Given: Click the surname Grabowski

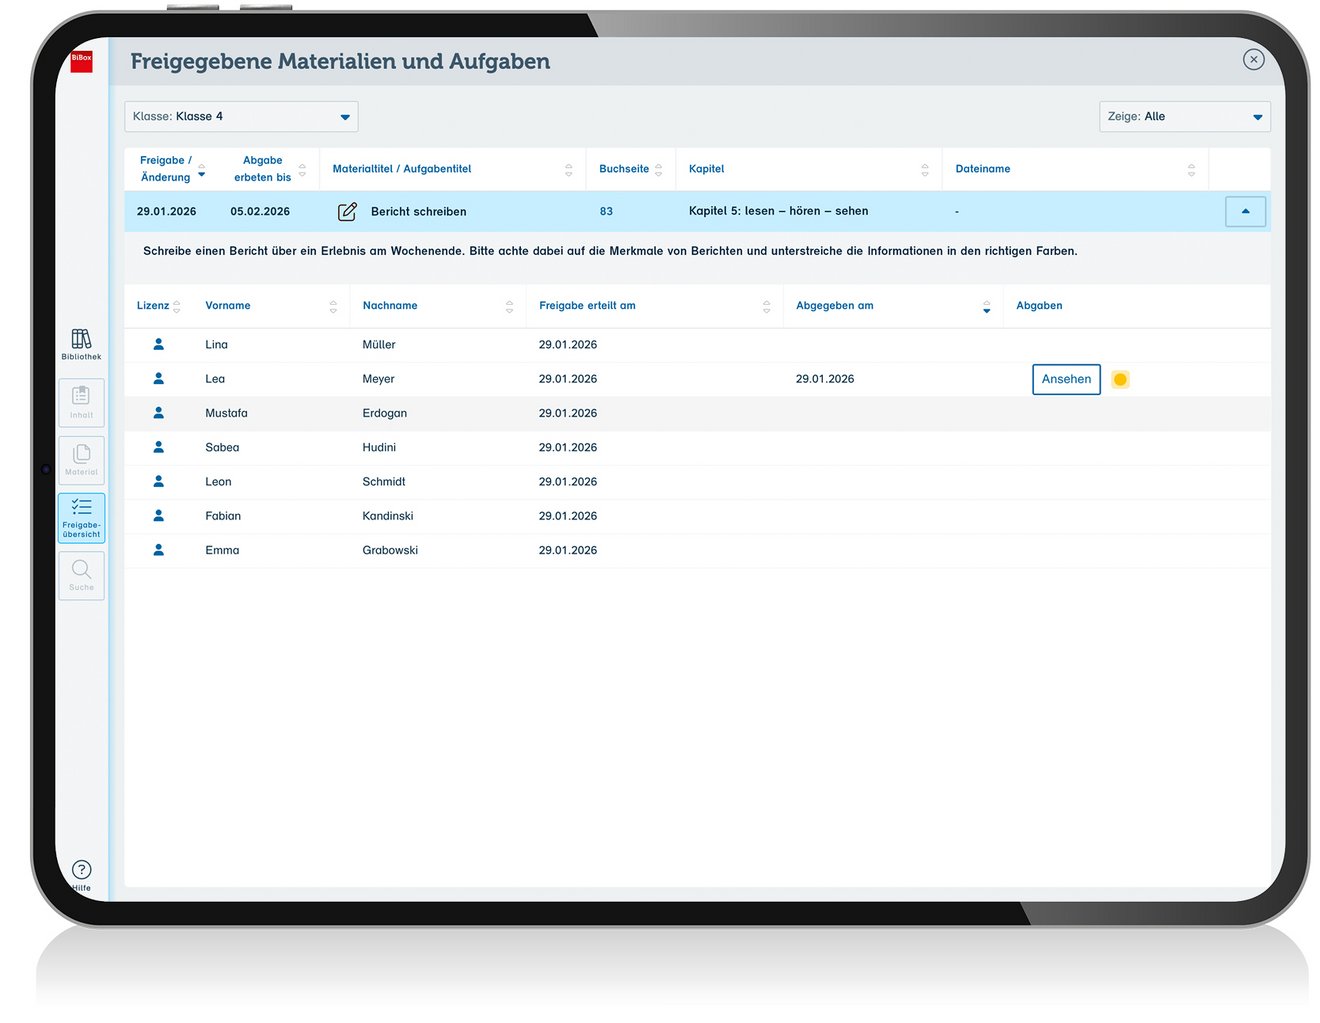Looking at the screenshot, I should (390, 550).
